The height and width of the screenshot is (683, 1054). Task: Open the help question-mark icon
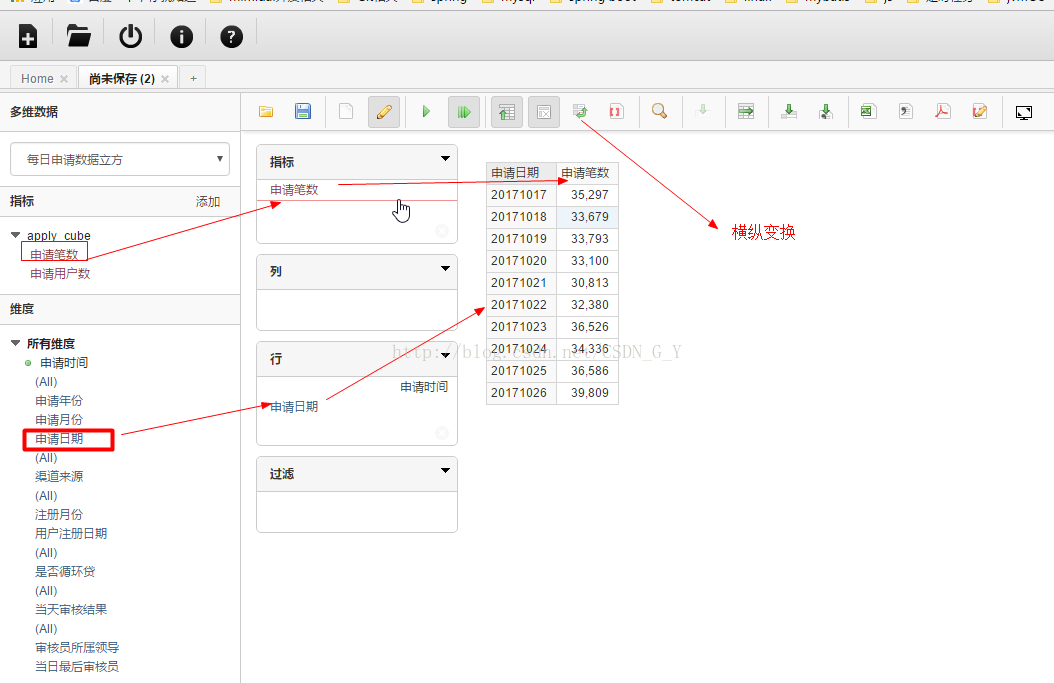pyautogui.click(x=232, y=36)
